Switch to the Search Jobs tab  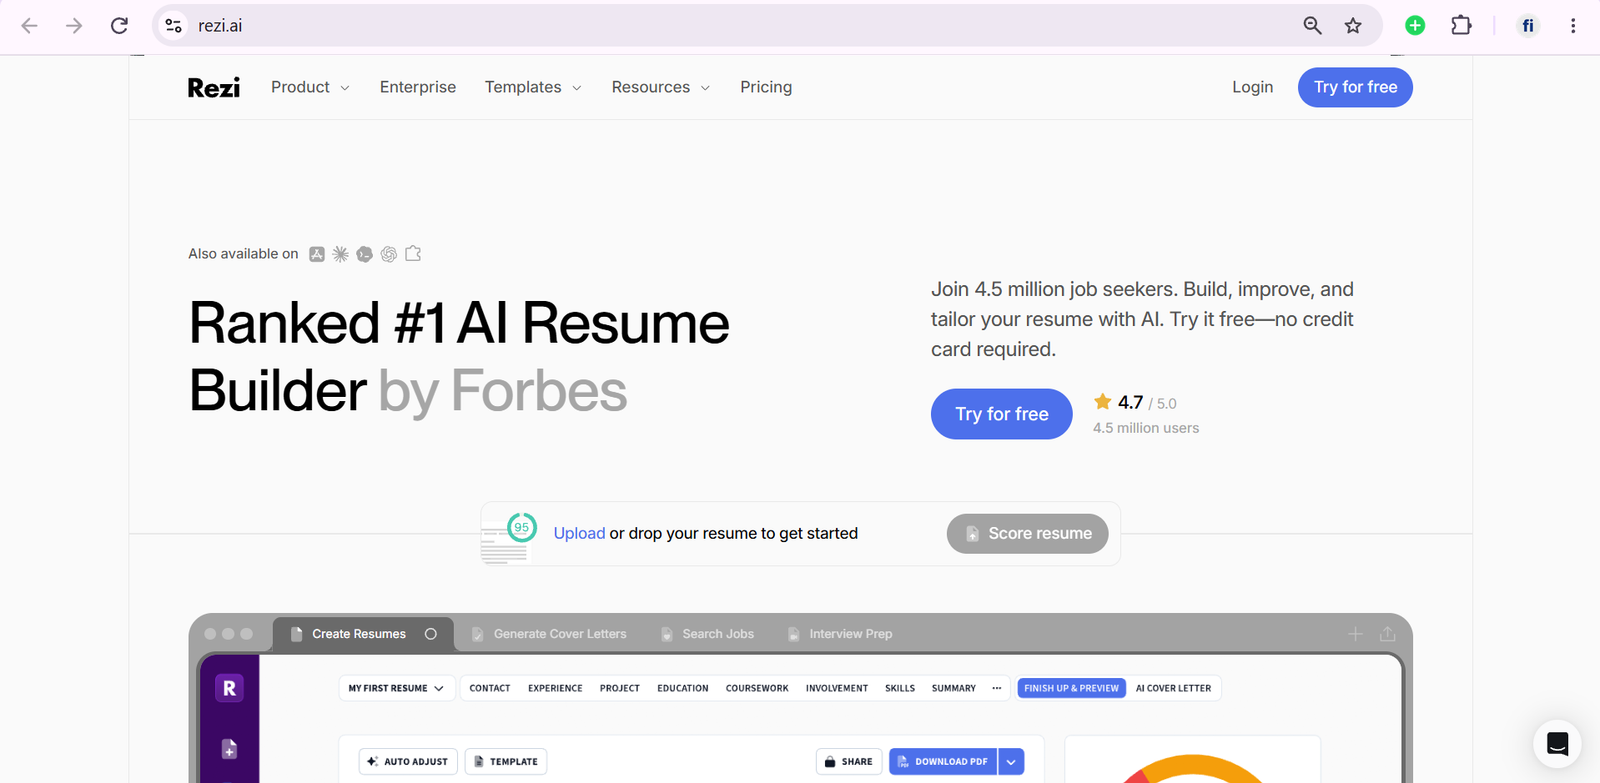click(708, 634)
